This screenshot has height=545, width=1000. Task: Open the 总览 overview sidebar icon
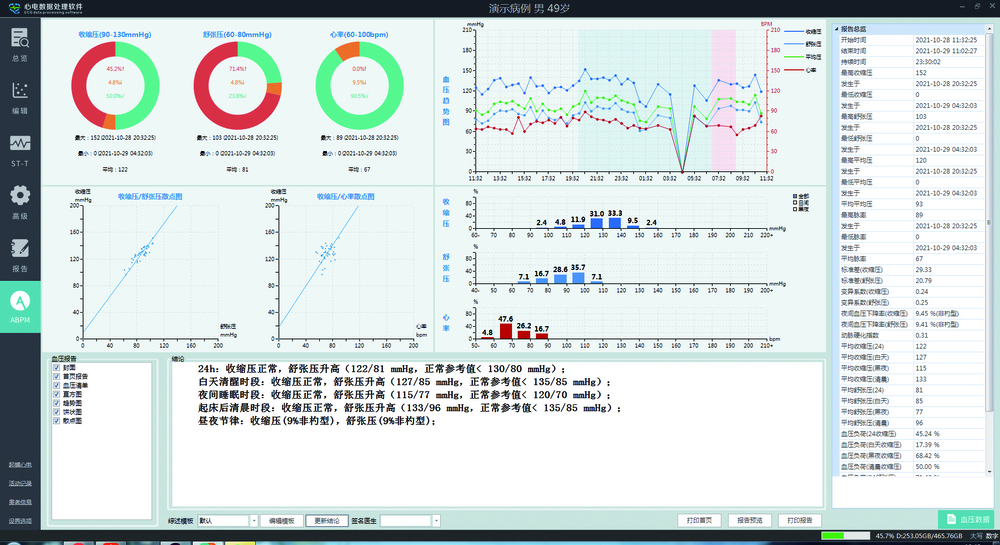pyautogui.click(x=20, y=43)
